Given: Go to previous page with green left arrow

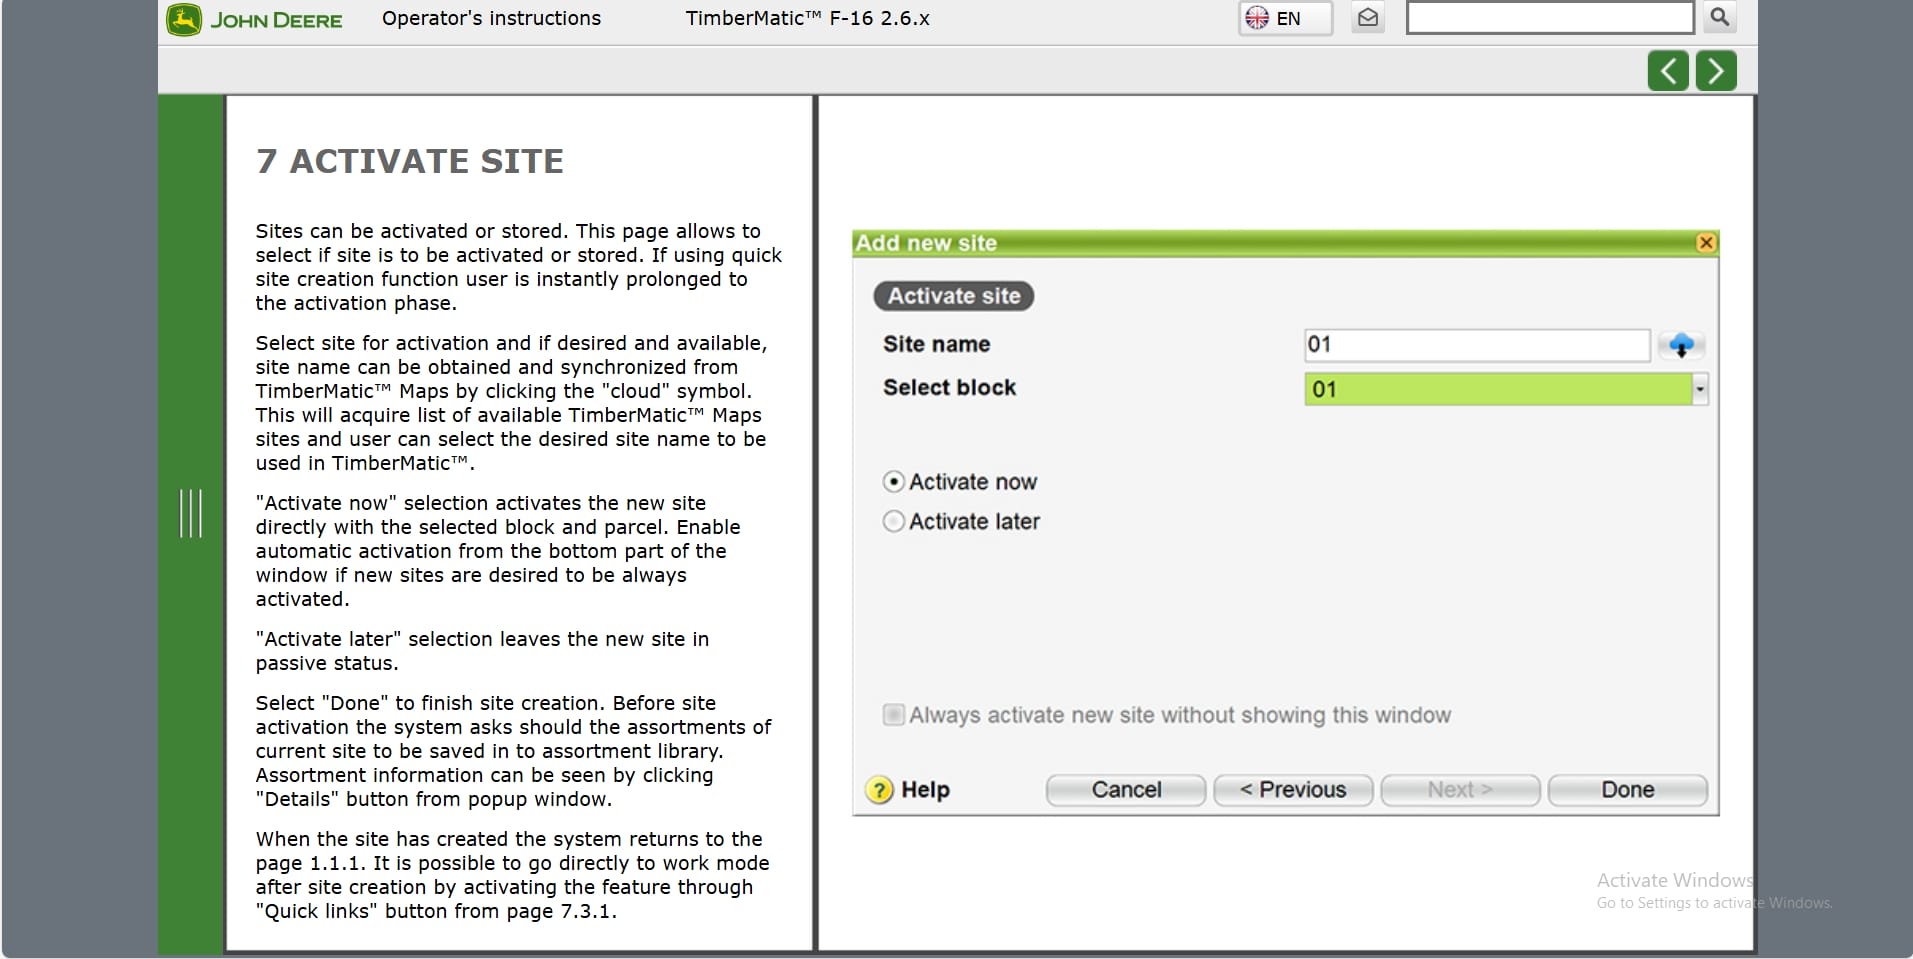Looking at the screenshot, I should (x=1668, y=71).
